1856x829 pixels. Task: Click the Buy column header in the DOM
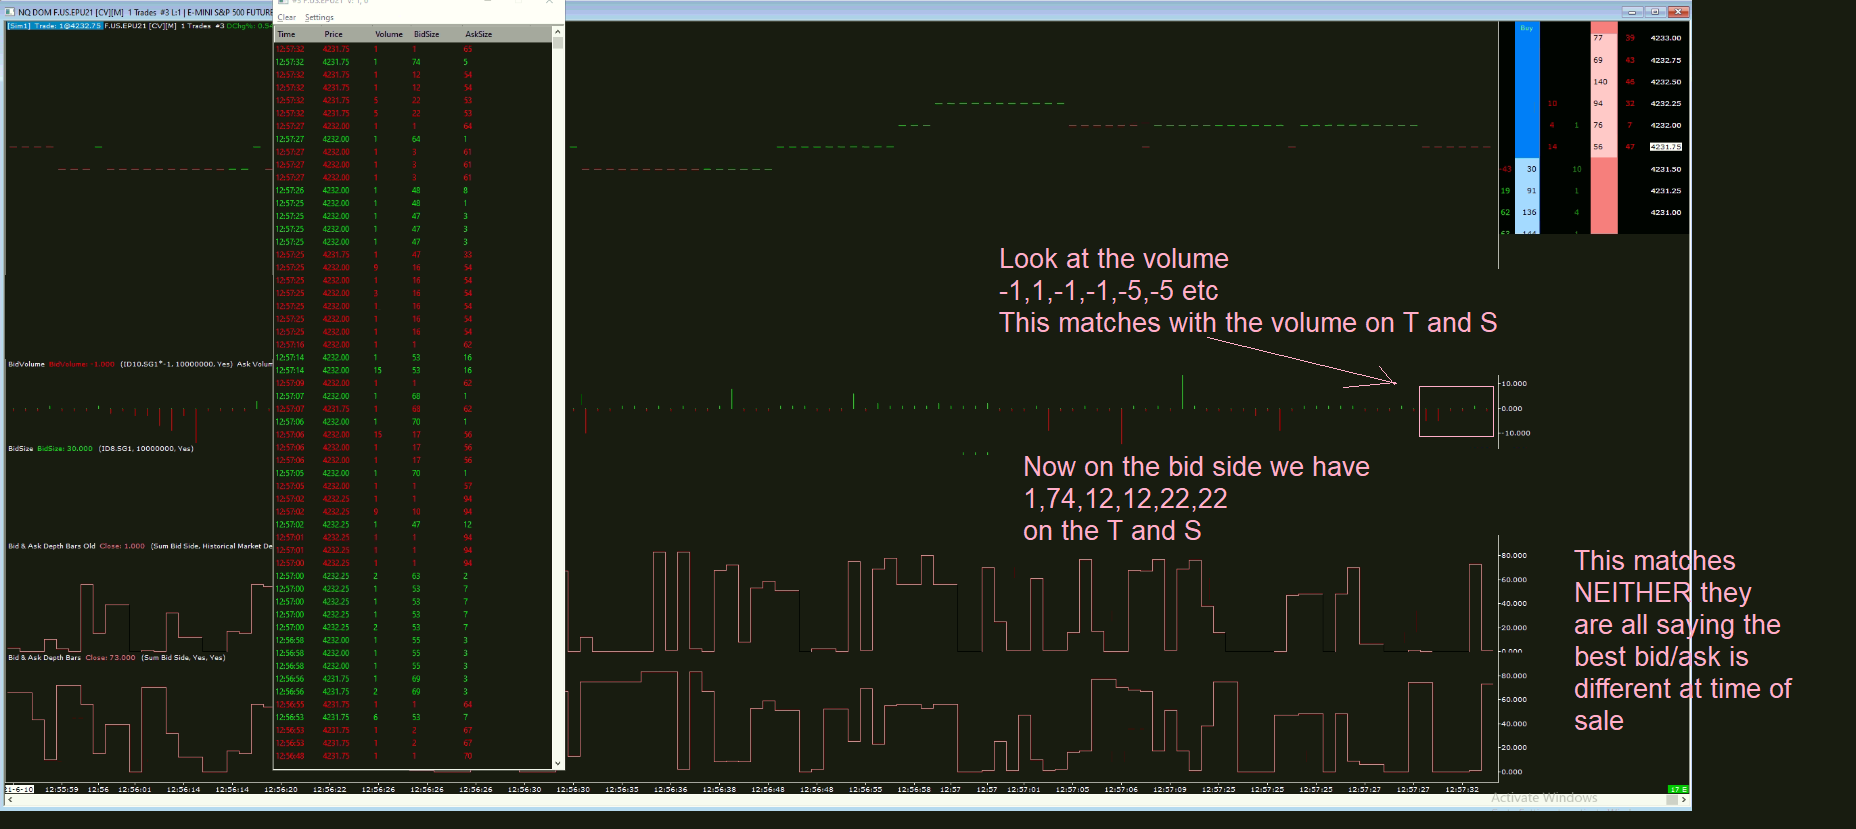pyautogui.click(x=1527, y=28)
